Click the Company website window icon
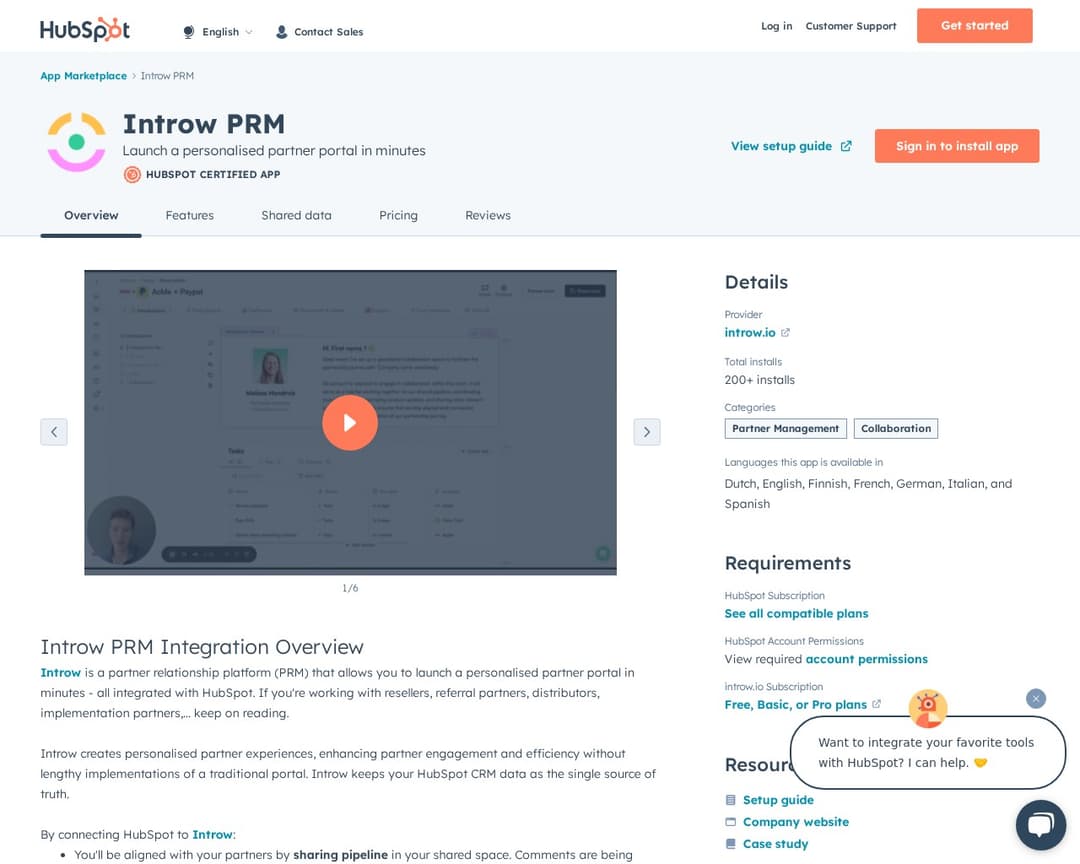The width and height of the screenshot is (1080, 864). pos(731,822)
